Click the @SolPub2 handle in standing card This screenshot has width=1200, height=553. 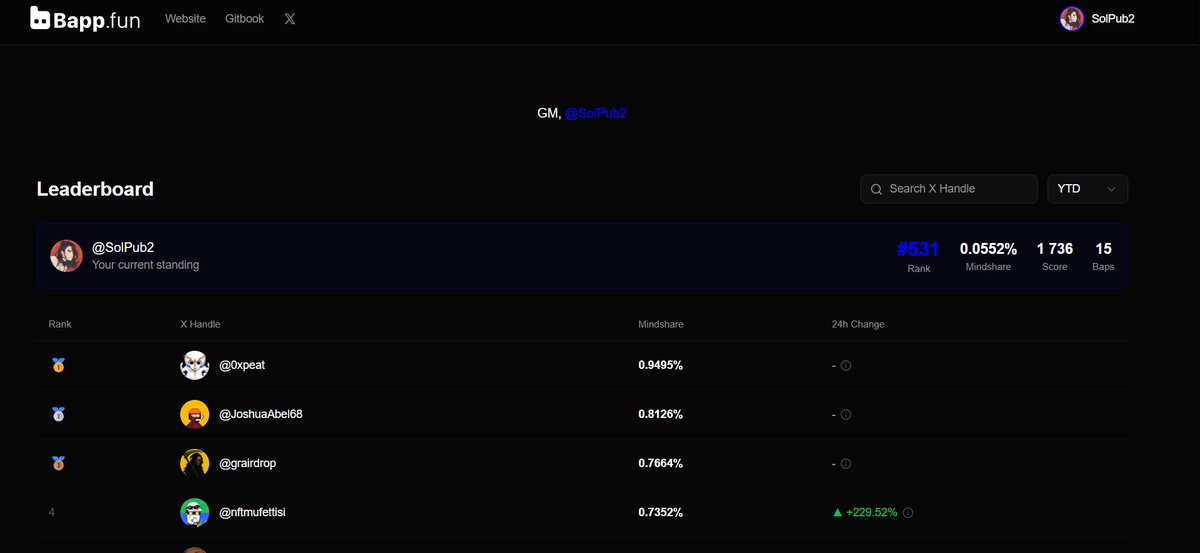(x=123, y=247)
